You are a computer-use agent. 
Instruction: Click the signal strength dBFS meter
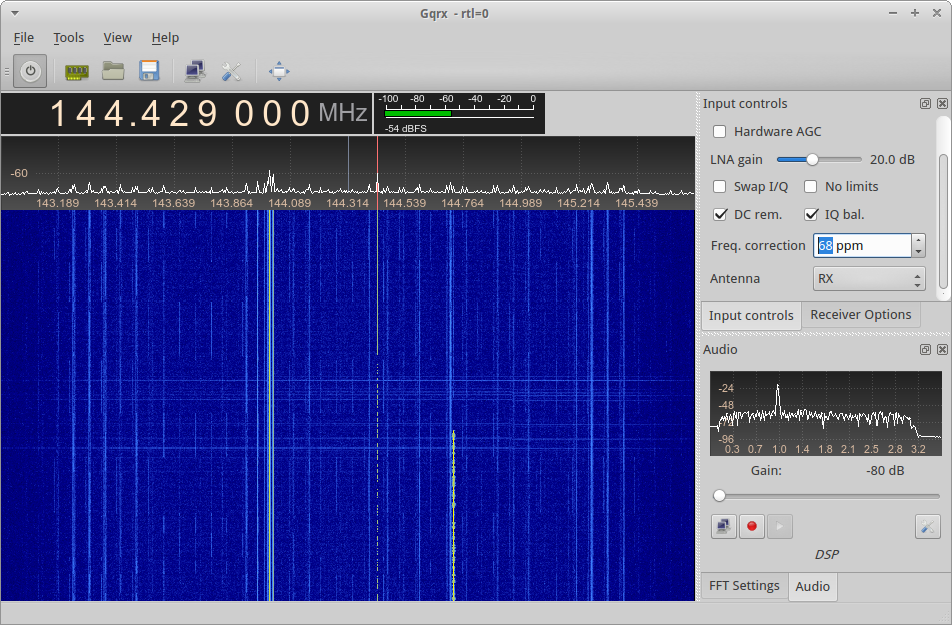coord(459,113)
